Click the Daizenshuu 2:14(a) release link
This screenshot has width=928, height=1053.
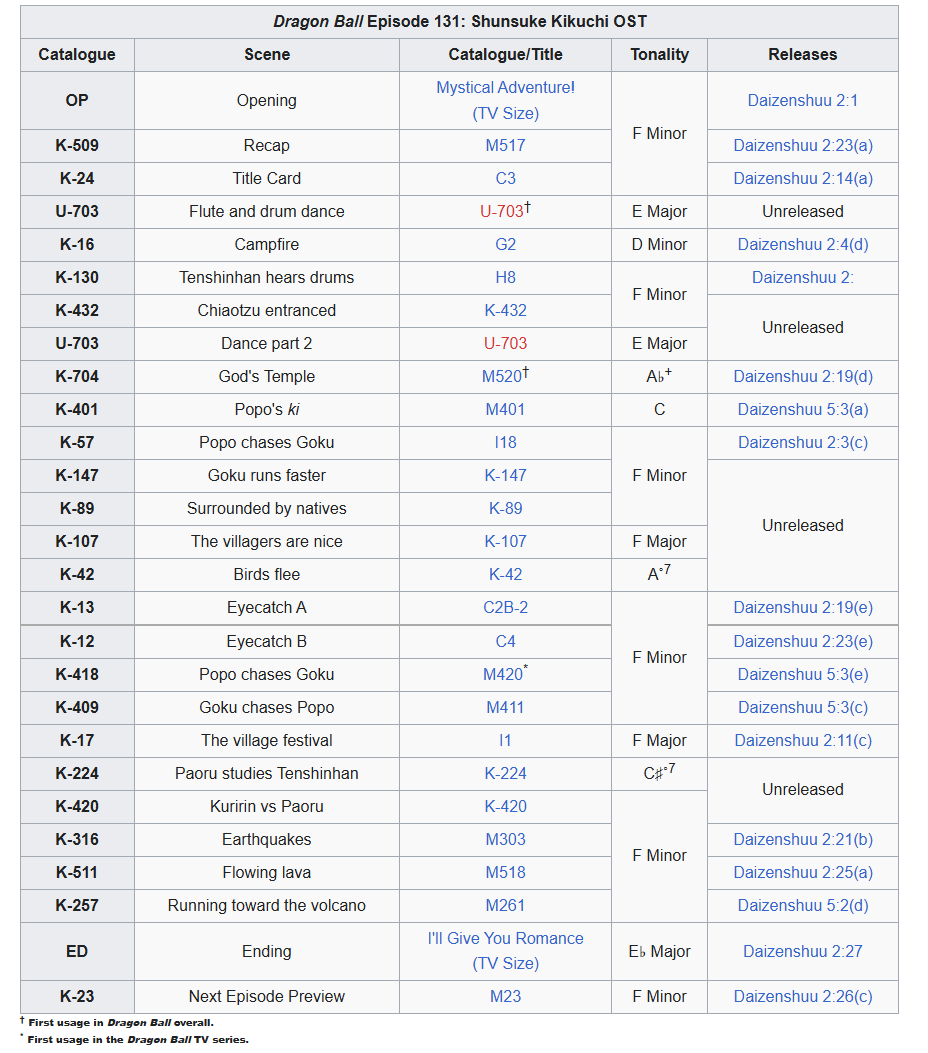(802, 178)
